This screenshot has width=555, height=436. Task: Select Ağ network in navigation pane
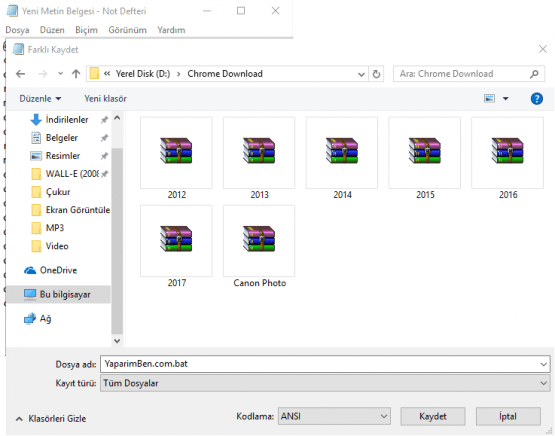(38, 319)
